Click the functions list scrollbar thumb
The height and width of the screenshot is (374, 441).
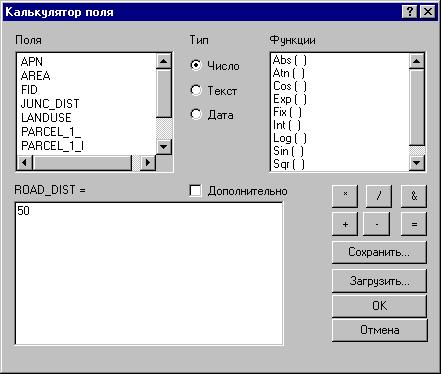(417, 107)
